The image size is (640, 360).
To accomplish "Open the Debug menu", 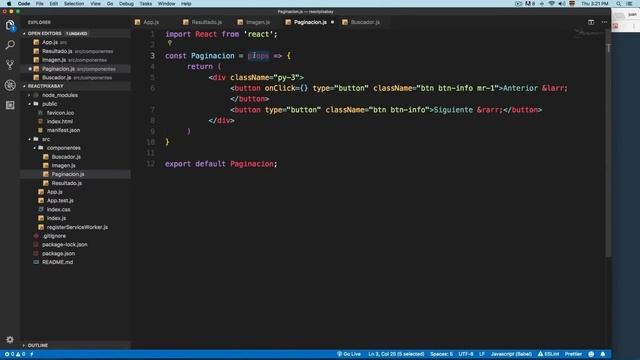I will 126,4.
